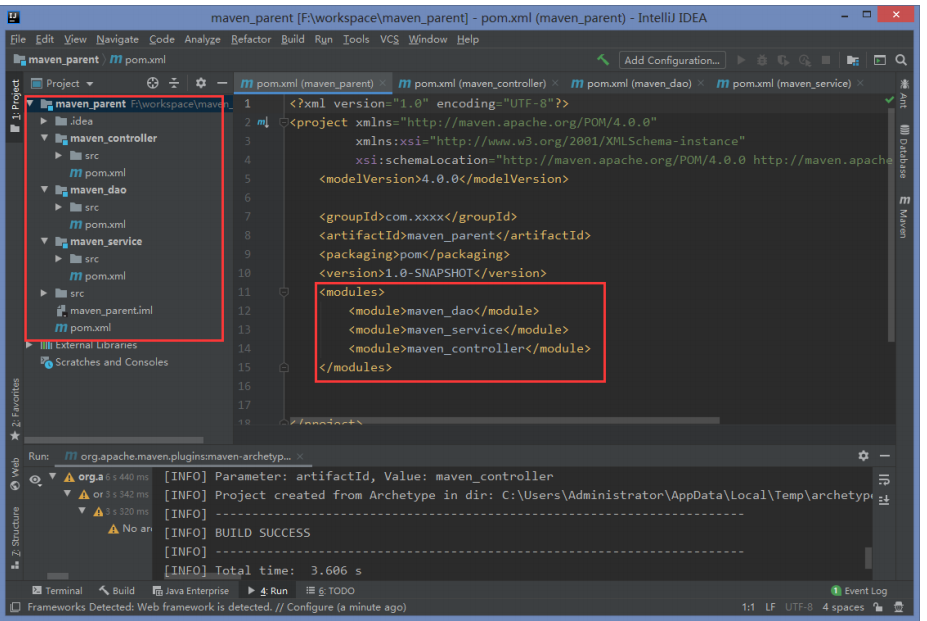This screenshot has height=621, width=927.
Task: Toggle soft-wrap icon in Run console
Action: (884, 480)
